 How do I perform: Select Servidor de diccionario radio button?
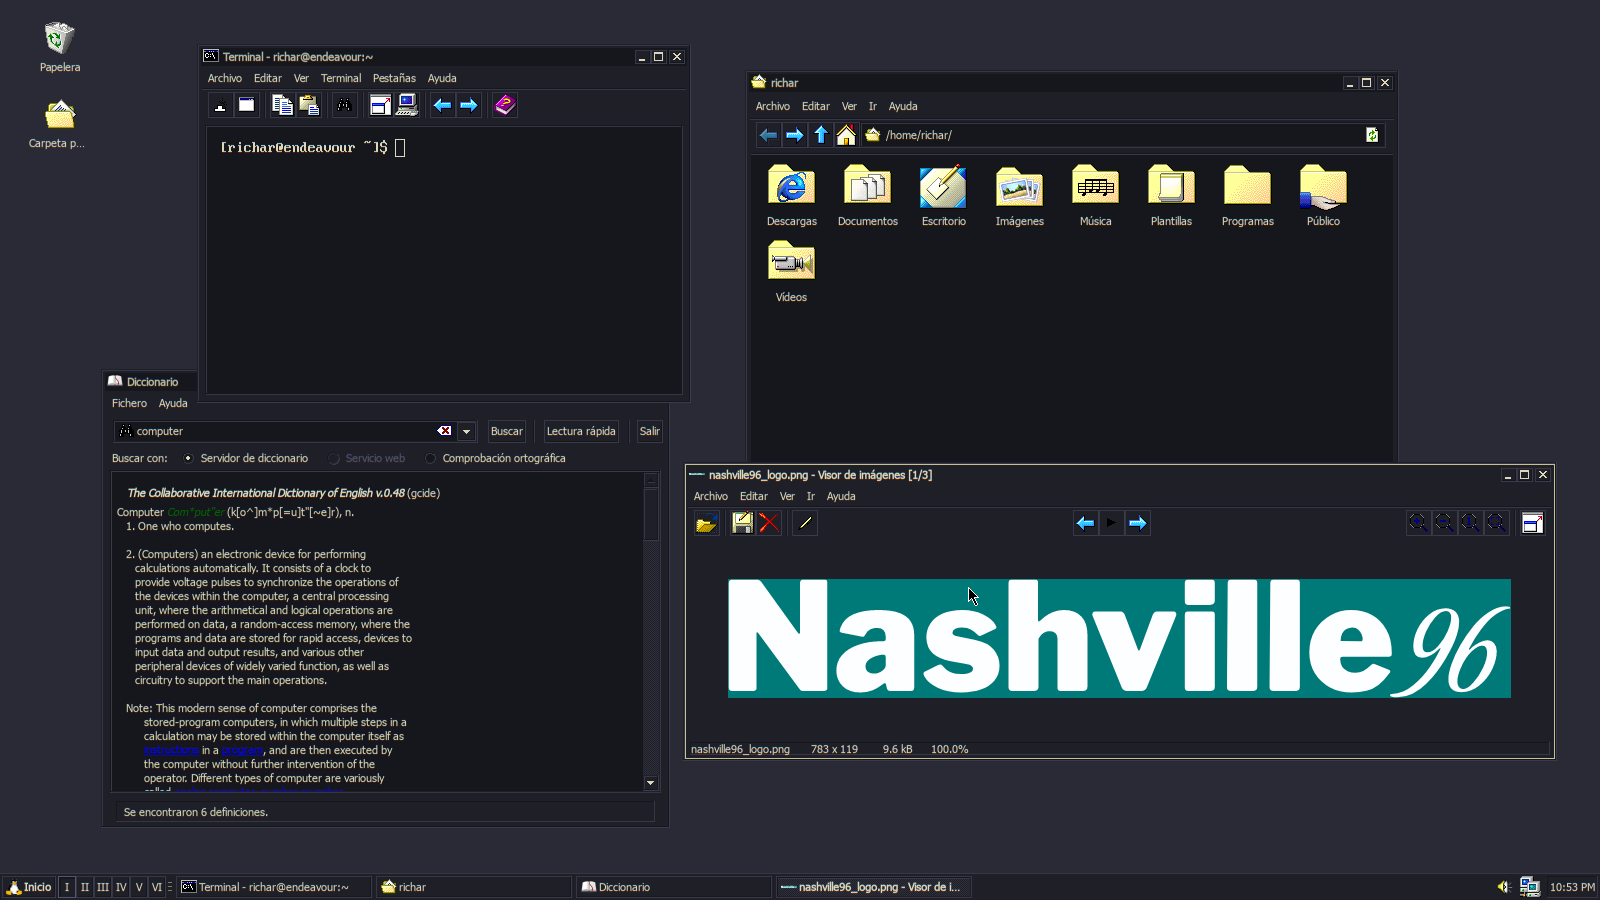188,458
